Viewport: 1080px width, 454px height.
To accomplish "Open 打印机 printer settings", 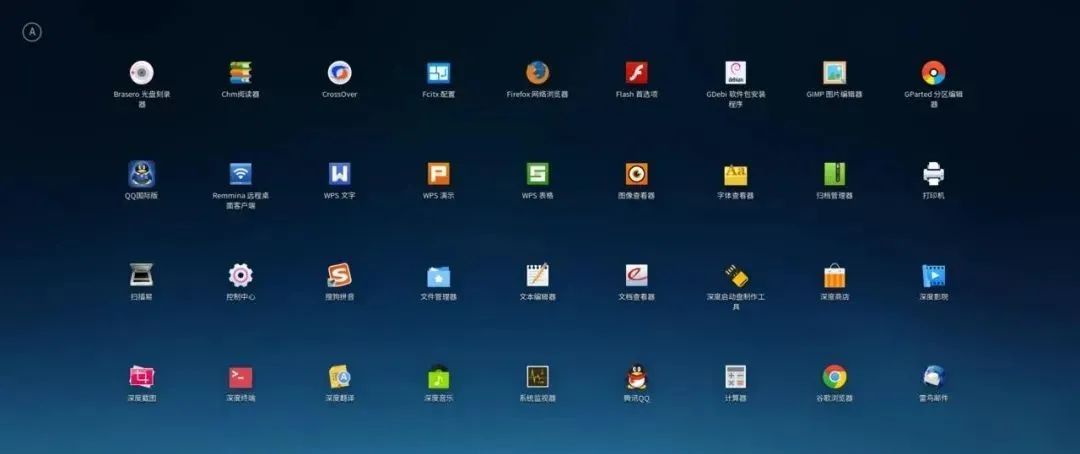I will pos(933,174).
